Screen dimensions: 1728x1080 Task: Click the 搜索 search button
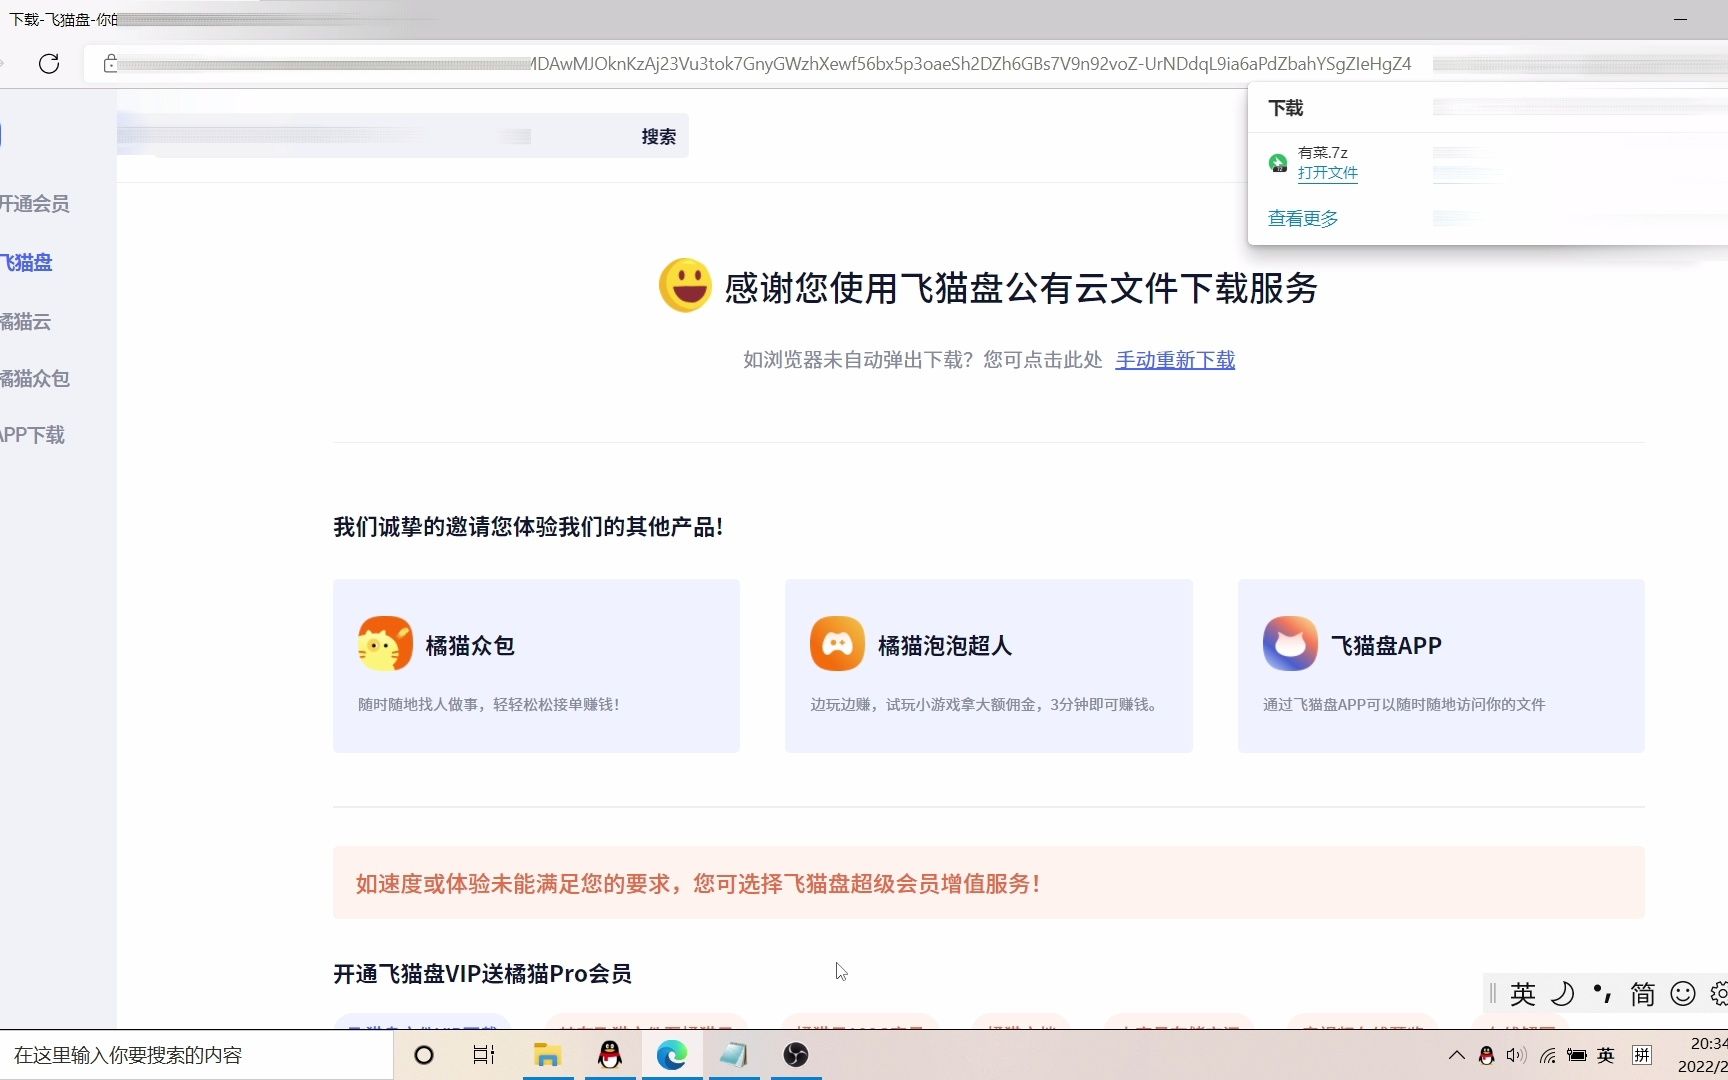[658, 137]
